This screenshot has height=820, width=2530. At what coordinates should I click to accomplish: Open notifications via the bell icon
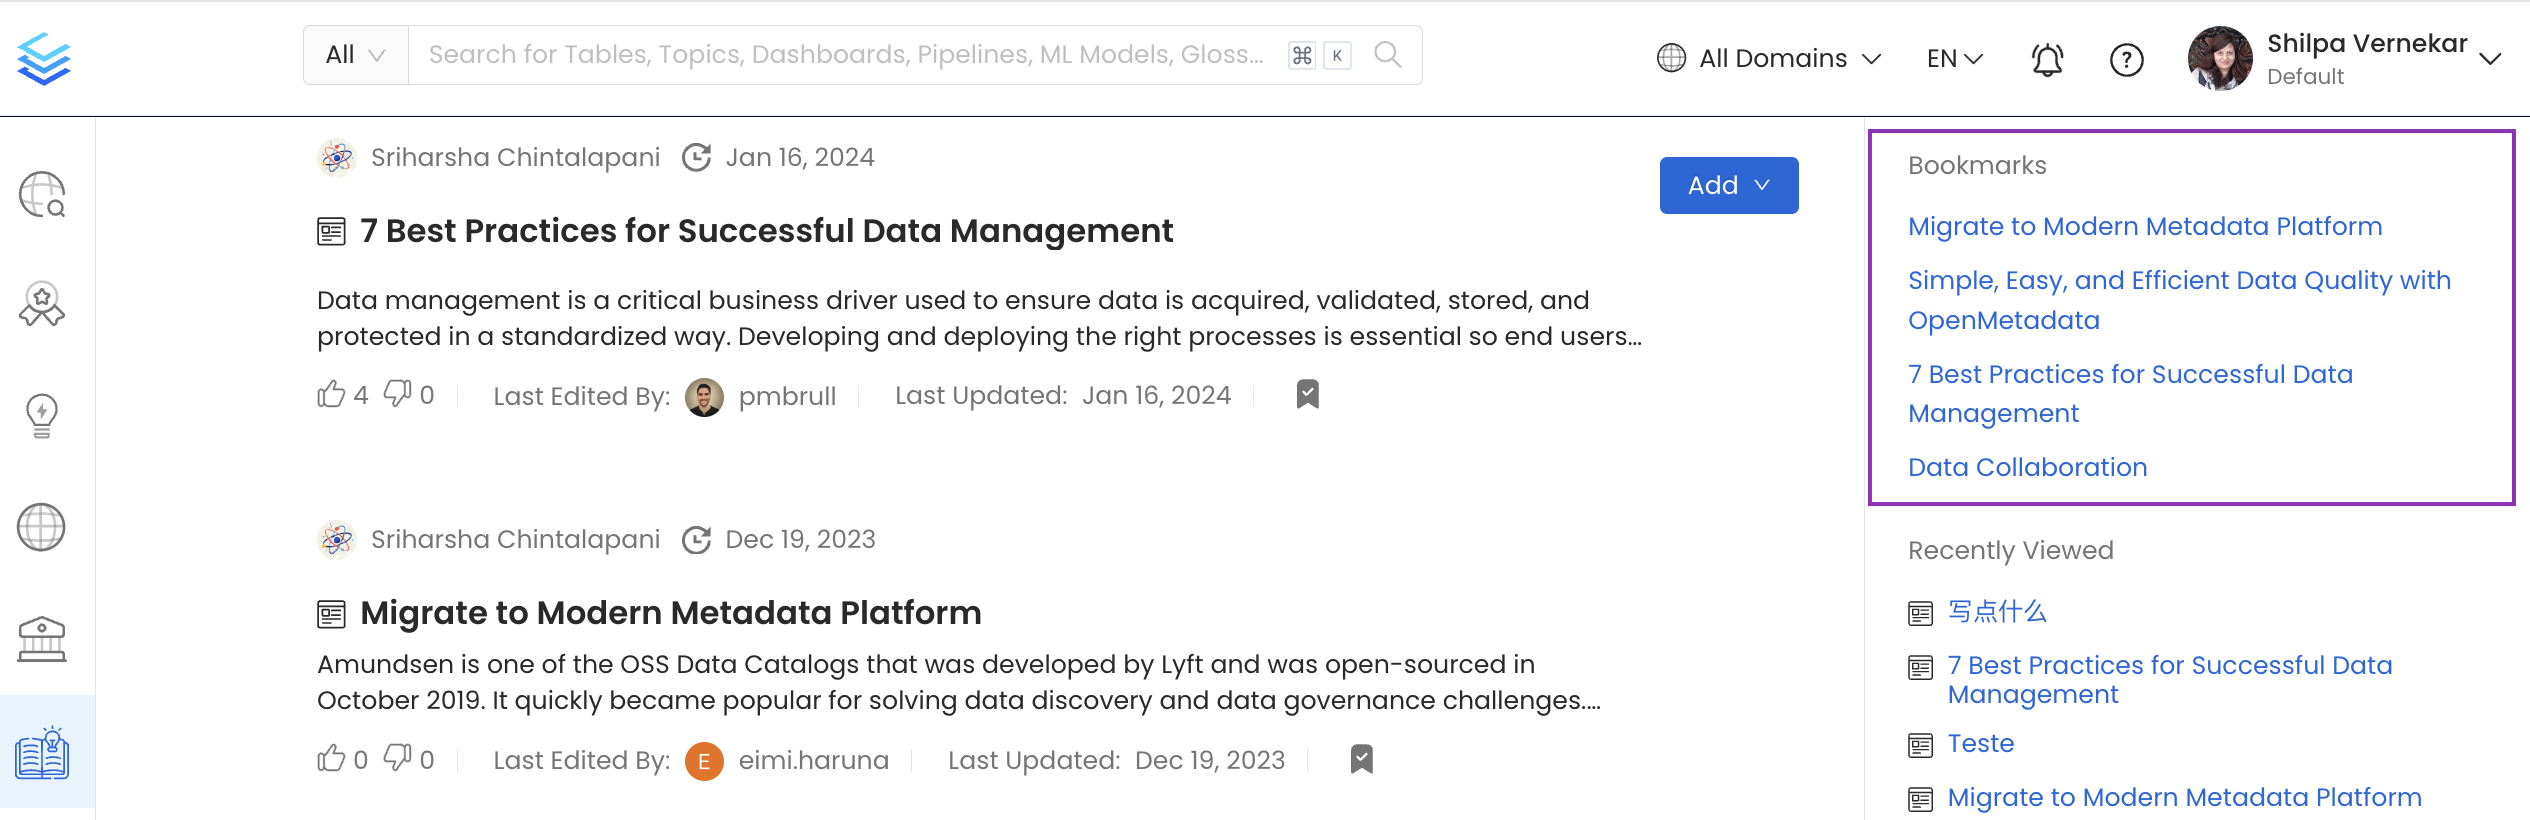2046,60
